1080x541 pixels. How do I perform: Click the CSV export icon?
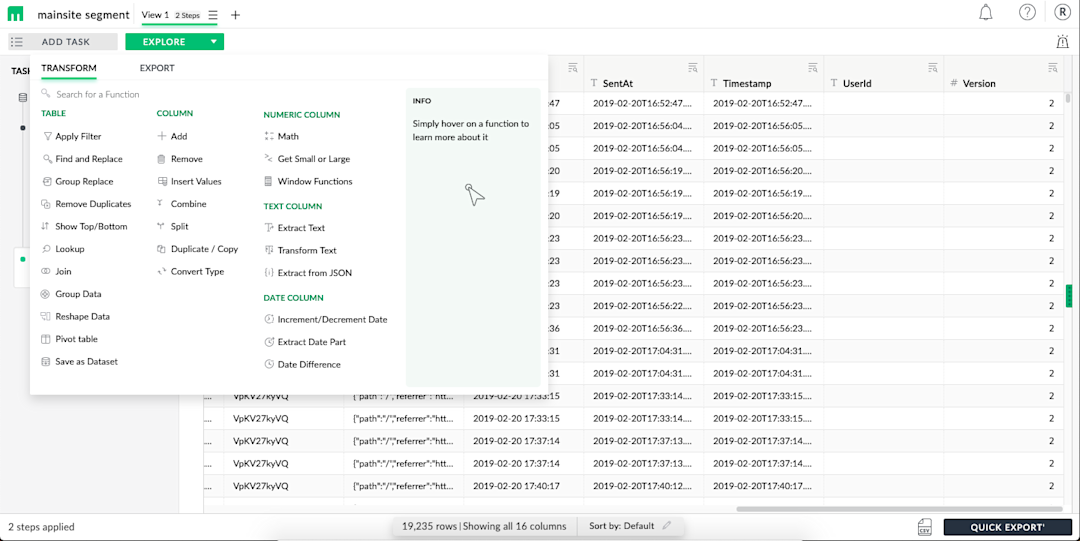[925, 527]
